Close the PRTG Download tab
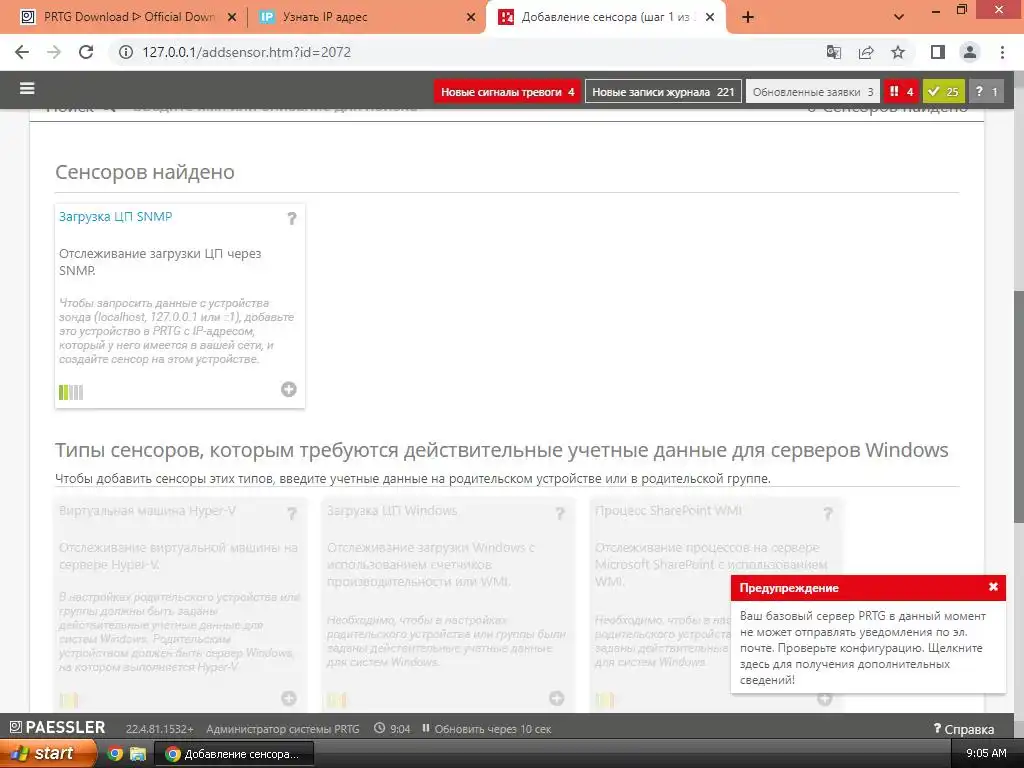This screenshot has width=1024, height=768. coord(232,18)
